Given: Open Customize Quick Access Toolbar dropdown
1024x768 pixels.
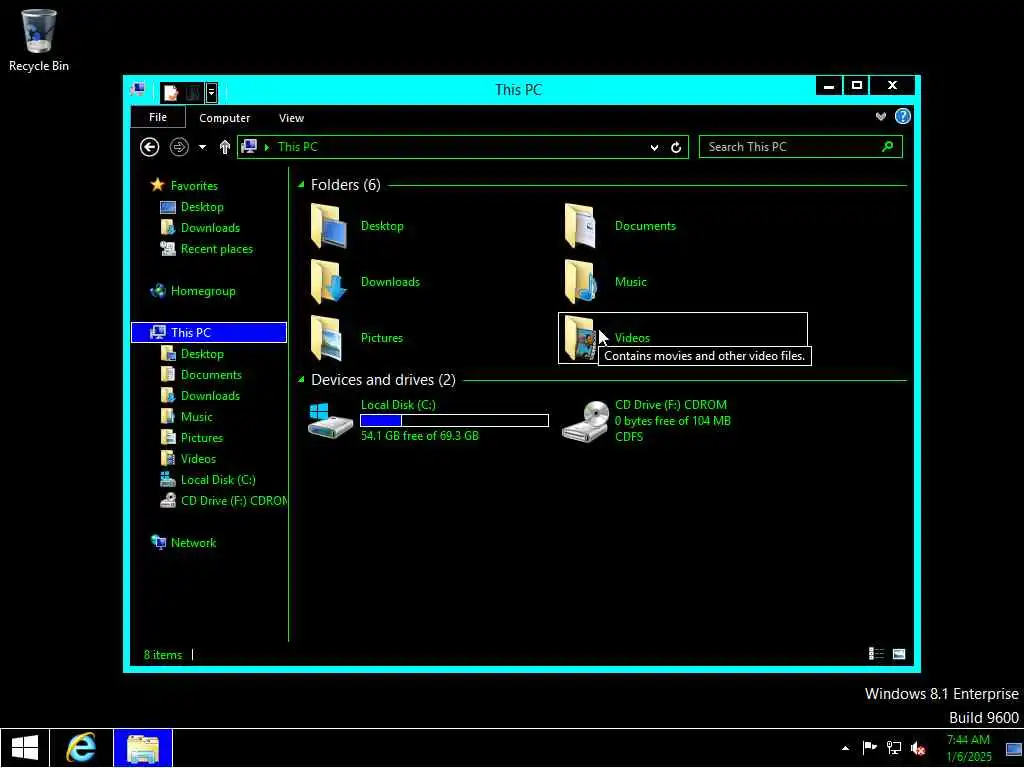Looking at the screenshot, I should 211,93.
